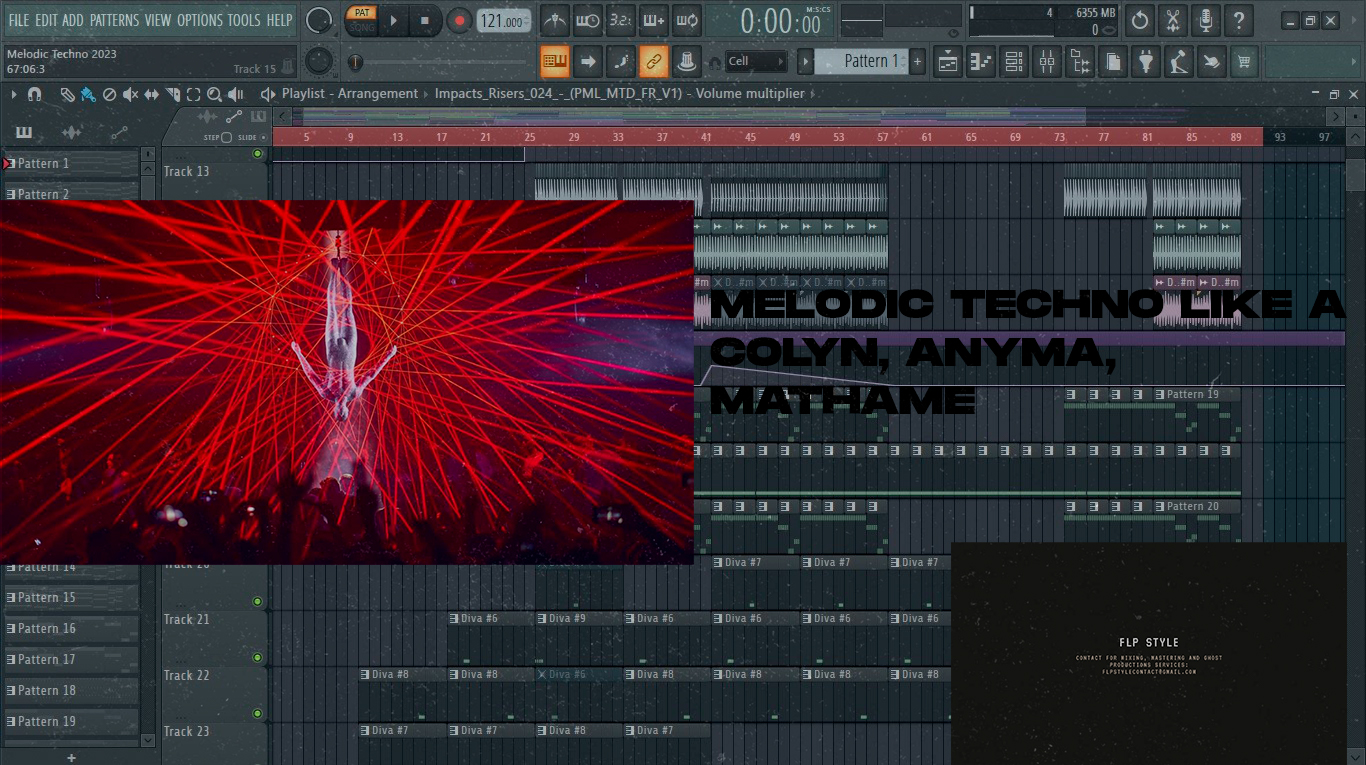The height and width of the screenshot is (765, 1366).
Task: Toggle the 3-2-1 countdown before recording
Action: pyautogui.click(x=620, y=20)
